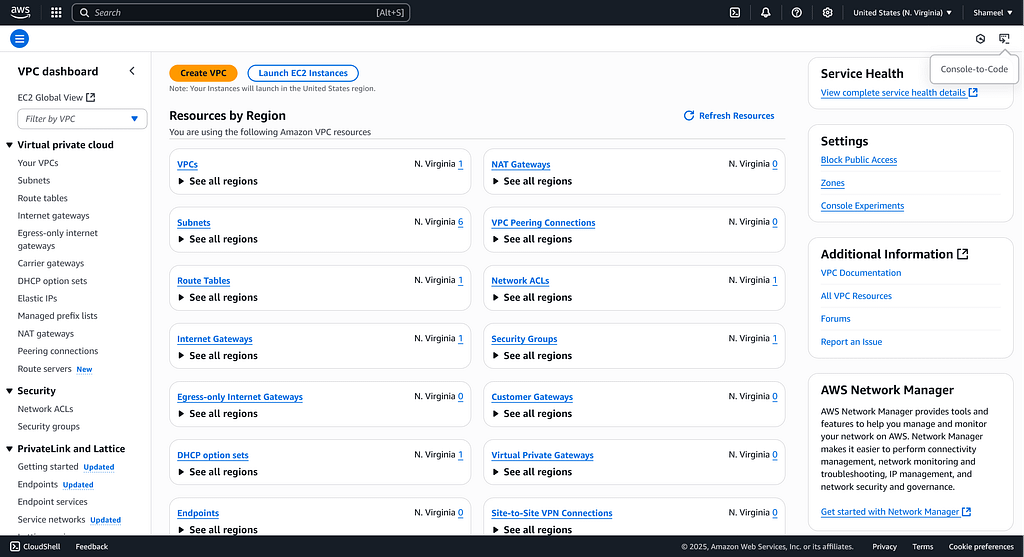Viewport: 1024px width, 557px height.
Task: Open the VPC Peering Connections card link
Action: coord(543,223)
